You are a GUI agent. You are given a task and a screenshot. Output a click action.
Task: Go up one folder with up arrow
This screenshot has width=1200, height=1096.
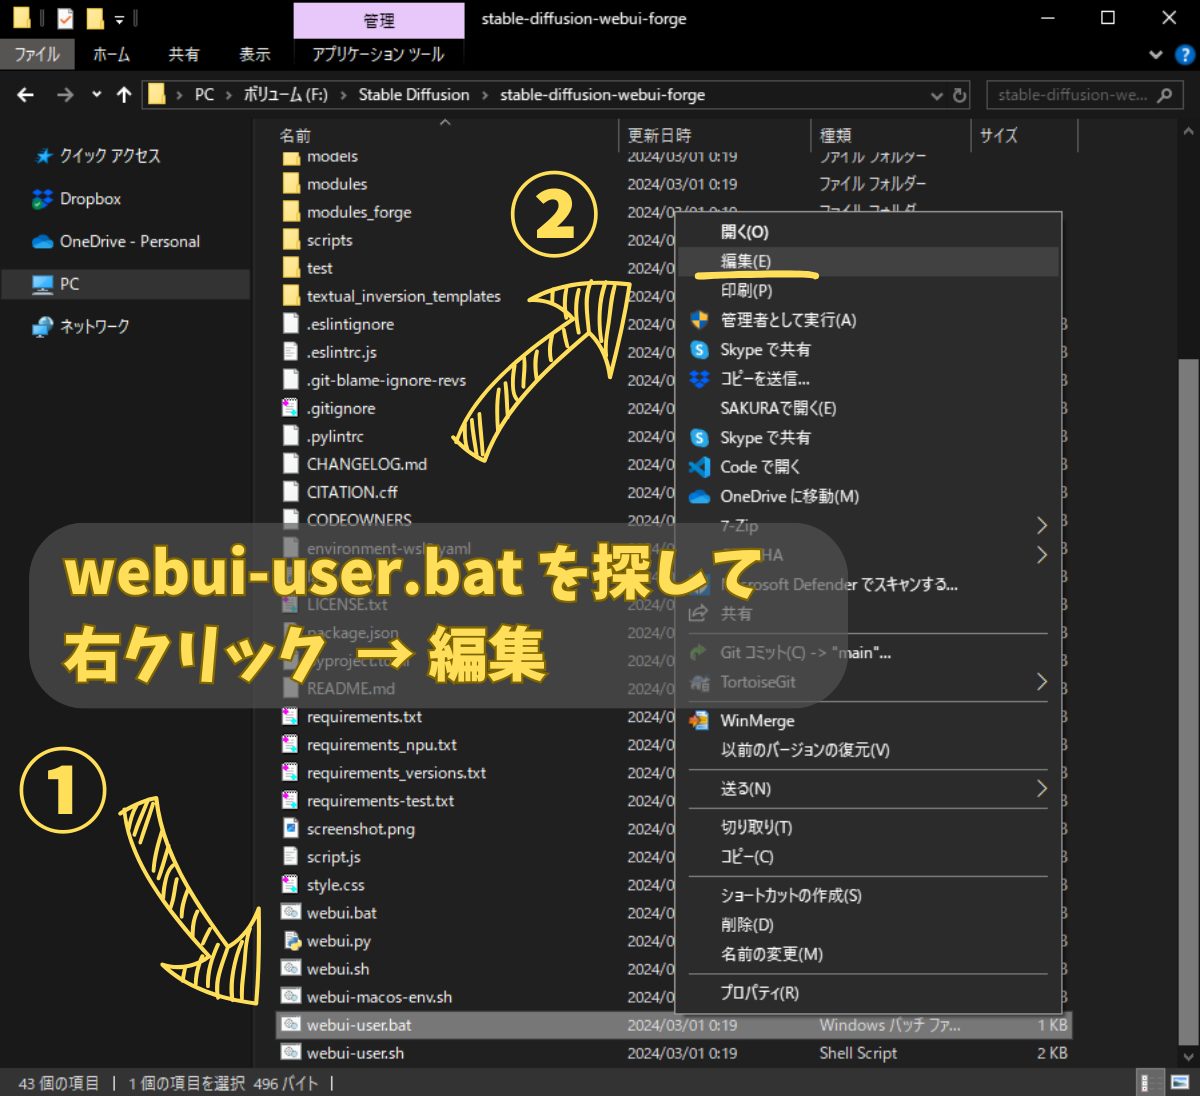pos(124,95)
